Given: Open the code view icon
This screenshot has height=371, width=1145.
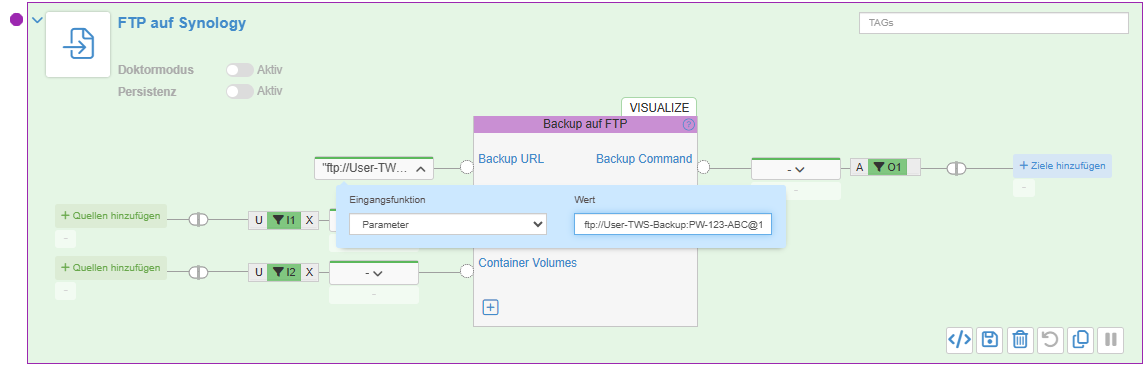Looking at the screenshot, I should click(x=960, y=339).
